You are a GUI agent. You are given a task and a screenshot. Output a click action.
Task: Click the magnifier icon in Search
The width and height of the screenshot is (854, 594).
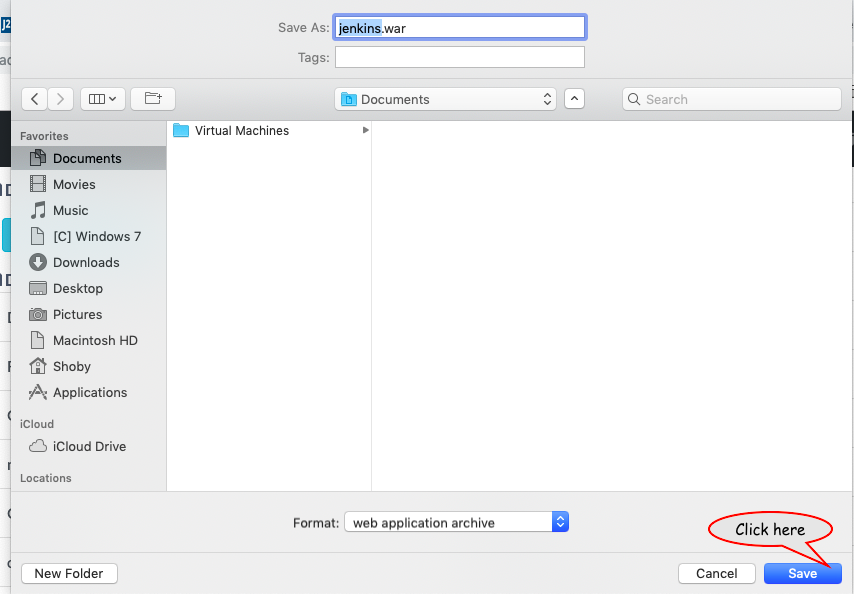click(634, 99)
